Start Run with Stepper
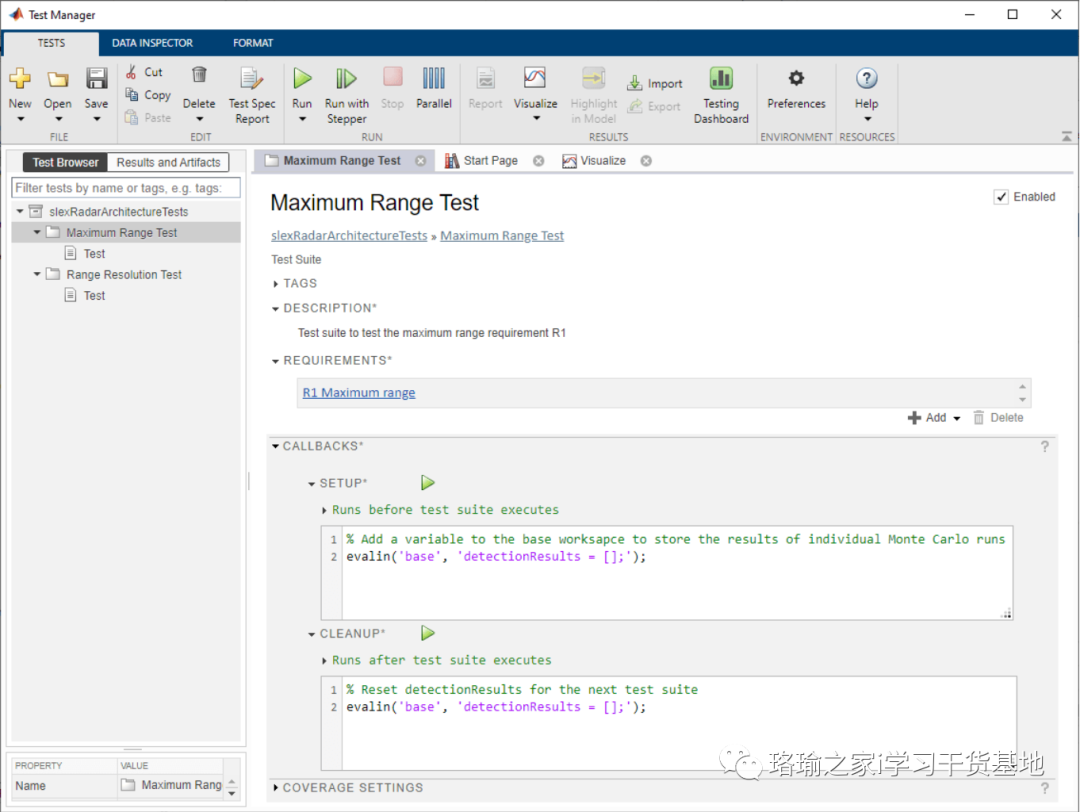This screenshot has height=812, width=1080. pos(346,79)
